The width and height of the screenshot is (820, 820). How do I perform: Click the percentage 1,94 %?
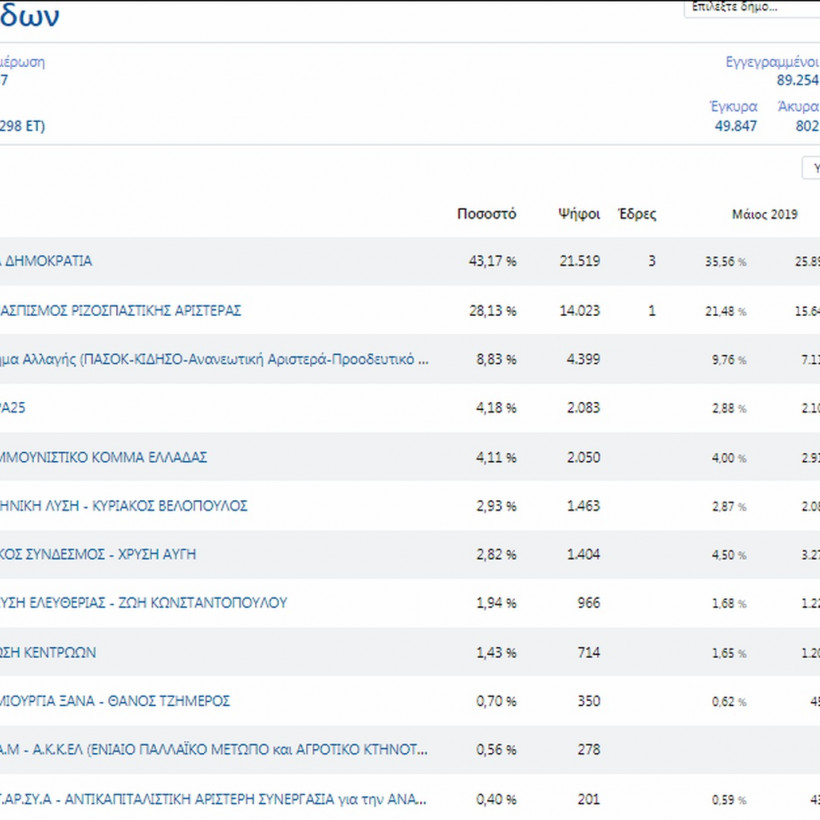click(x=496, y=603)
